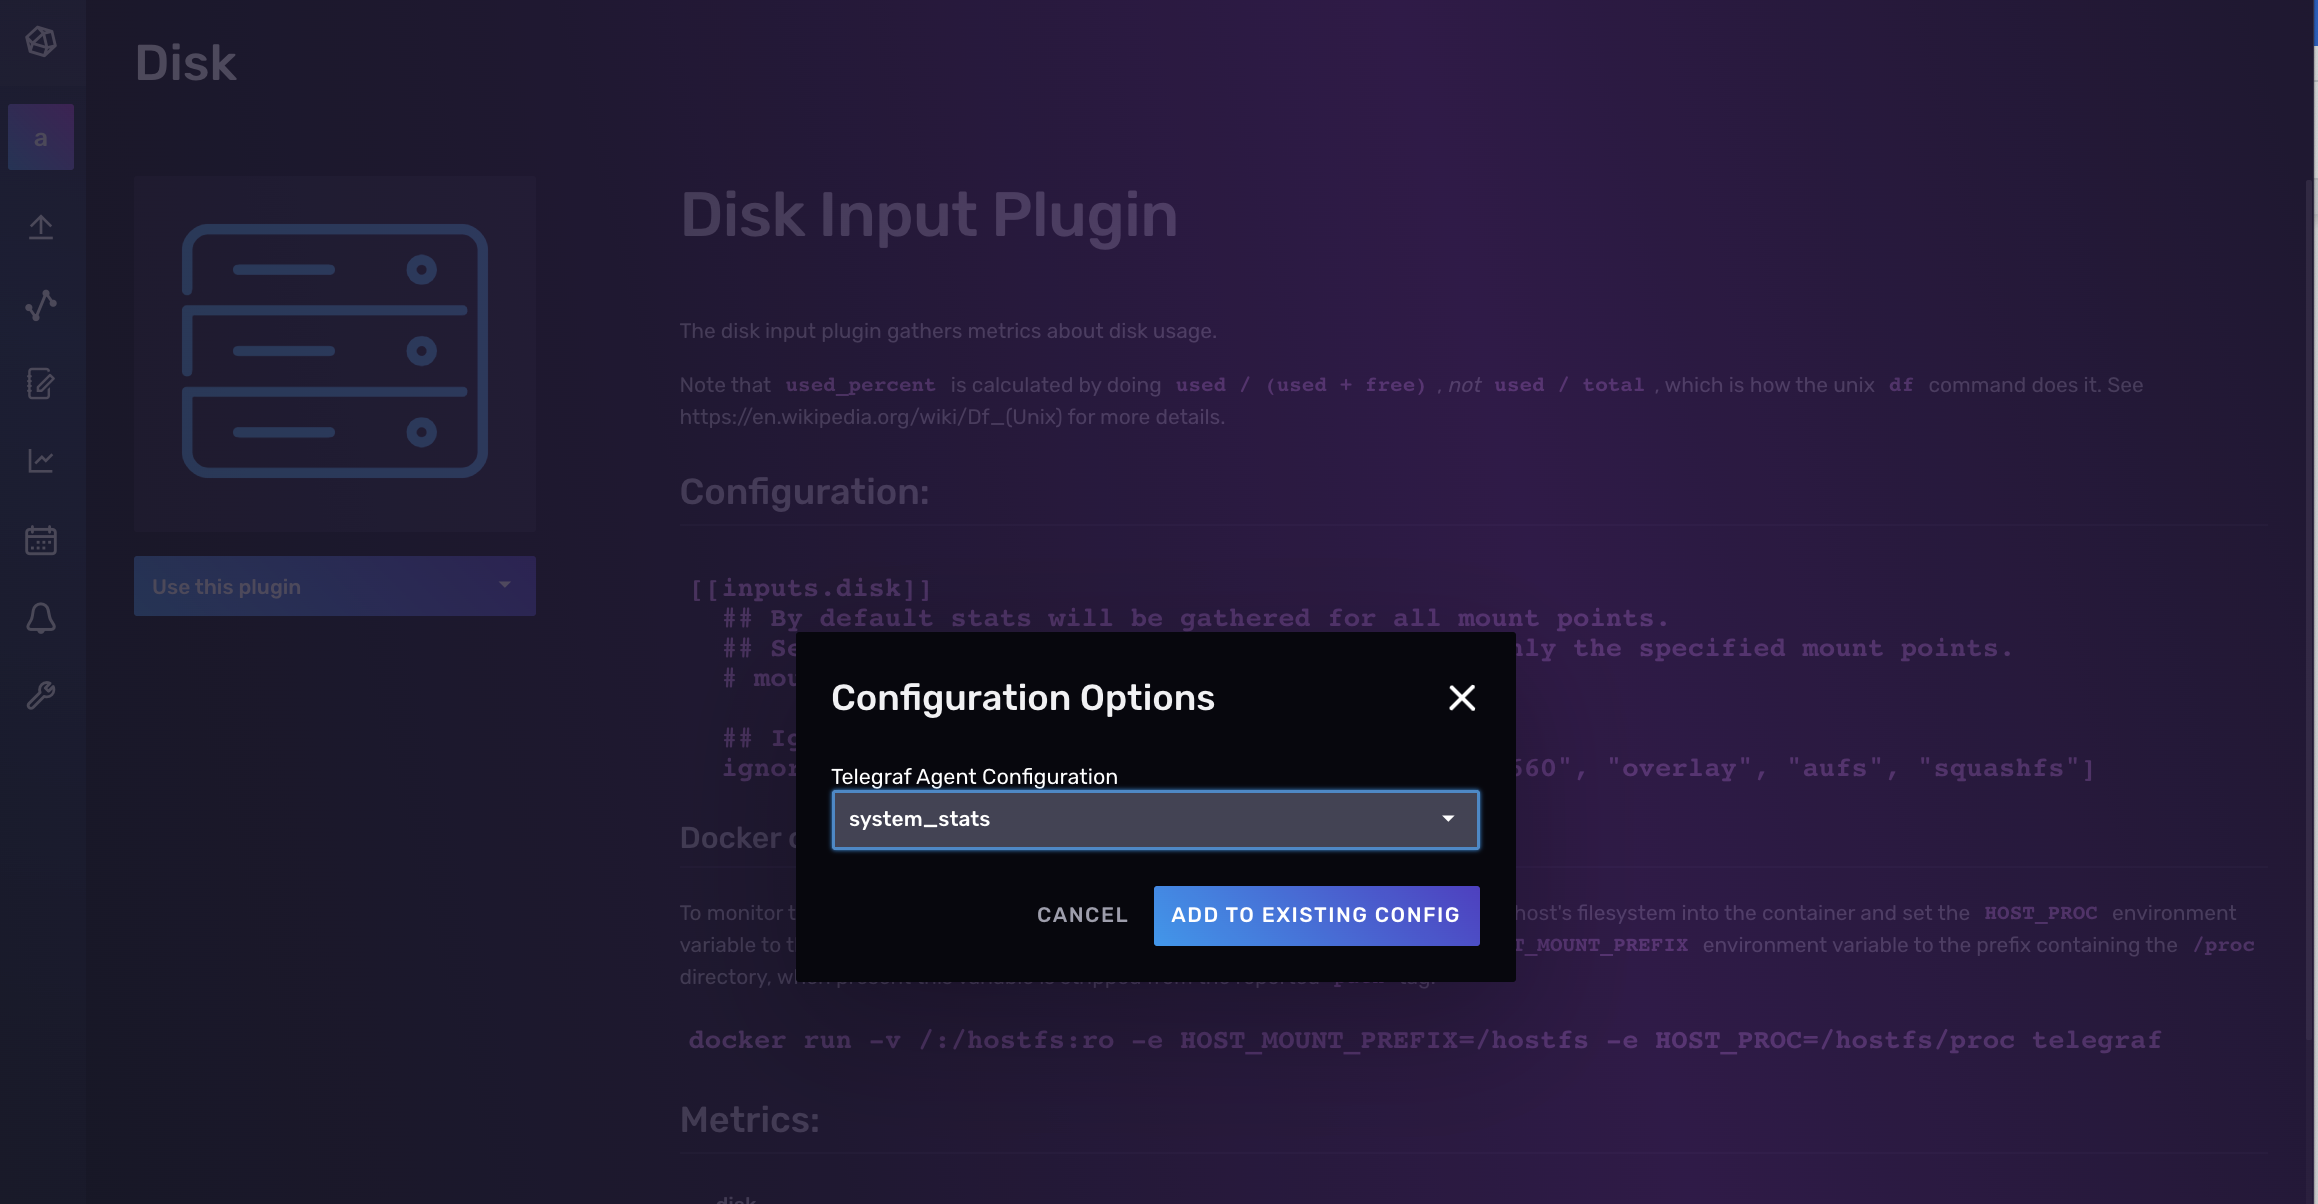The image size is (2318, 1204).
Task: Open Alerts bell icon in sidebar
Action: (41, 618)
